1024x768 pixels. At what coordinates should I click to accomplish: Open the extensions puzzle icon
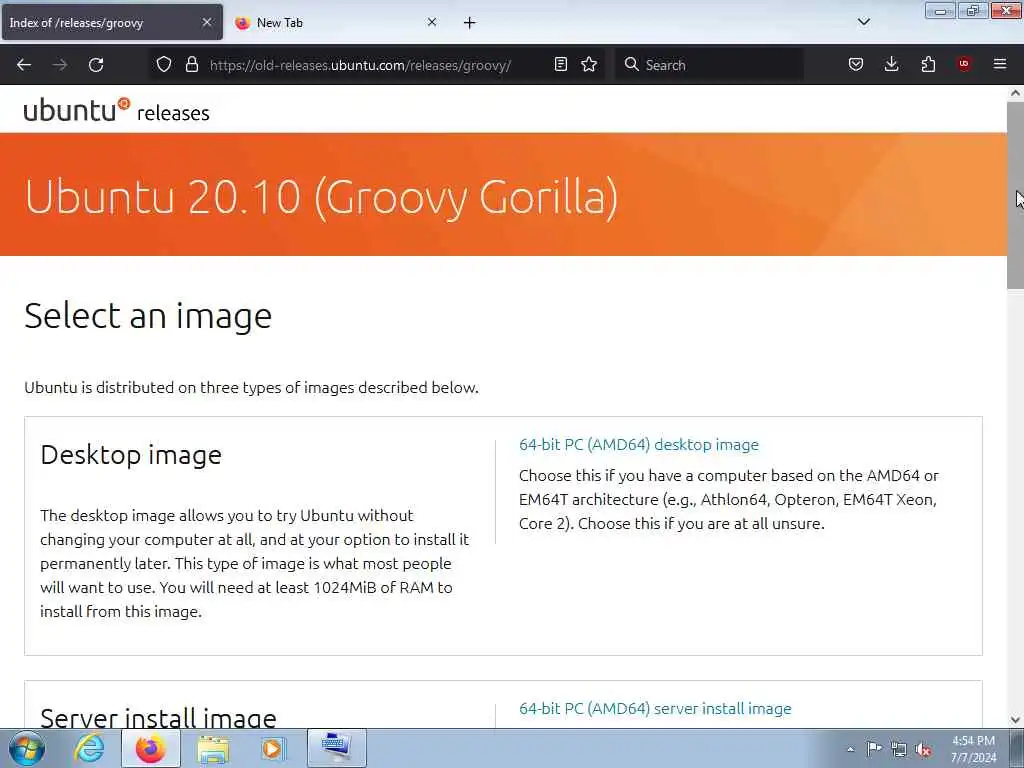click(x=928, y=64)
